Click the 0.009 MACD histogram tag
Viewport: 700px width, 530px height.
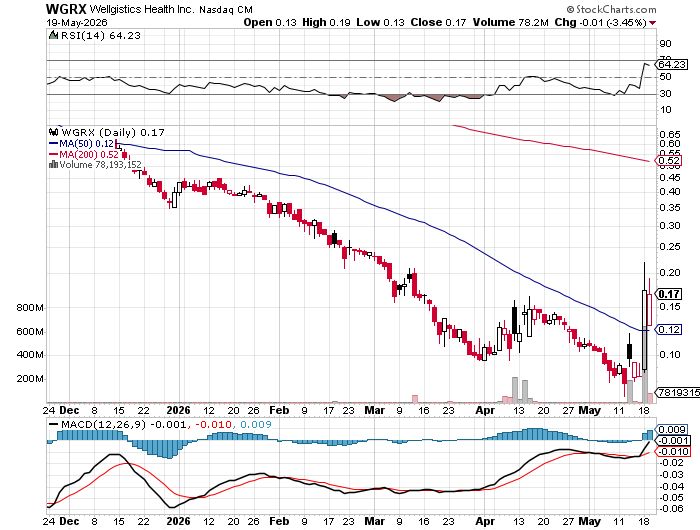(x=672, y=430)
